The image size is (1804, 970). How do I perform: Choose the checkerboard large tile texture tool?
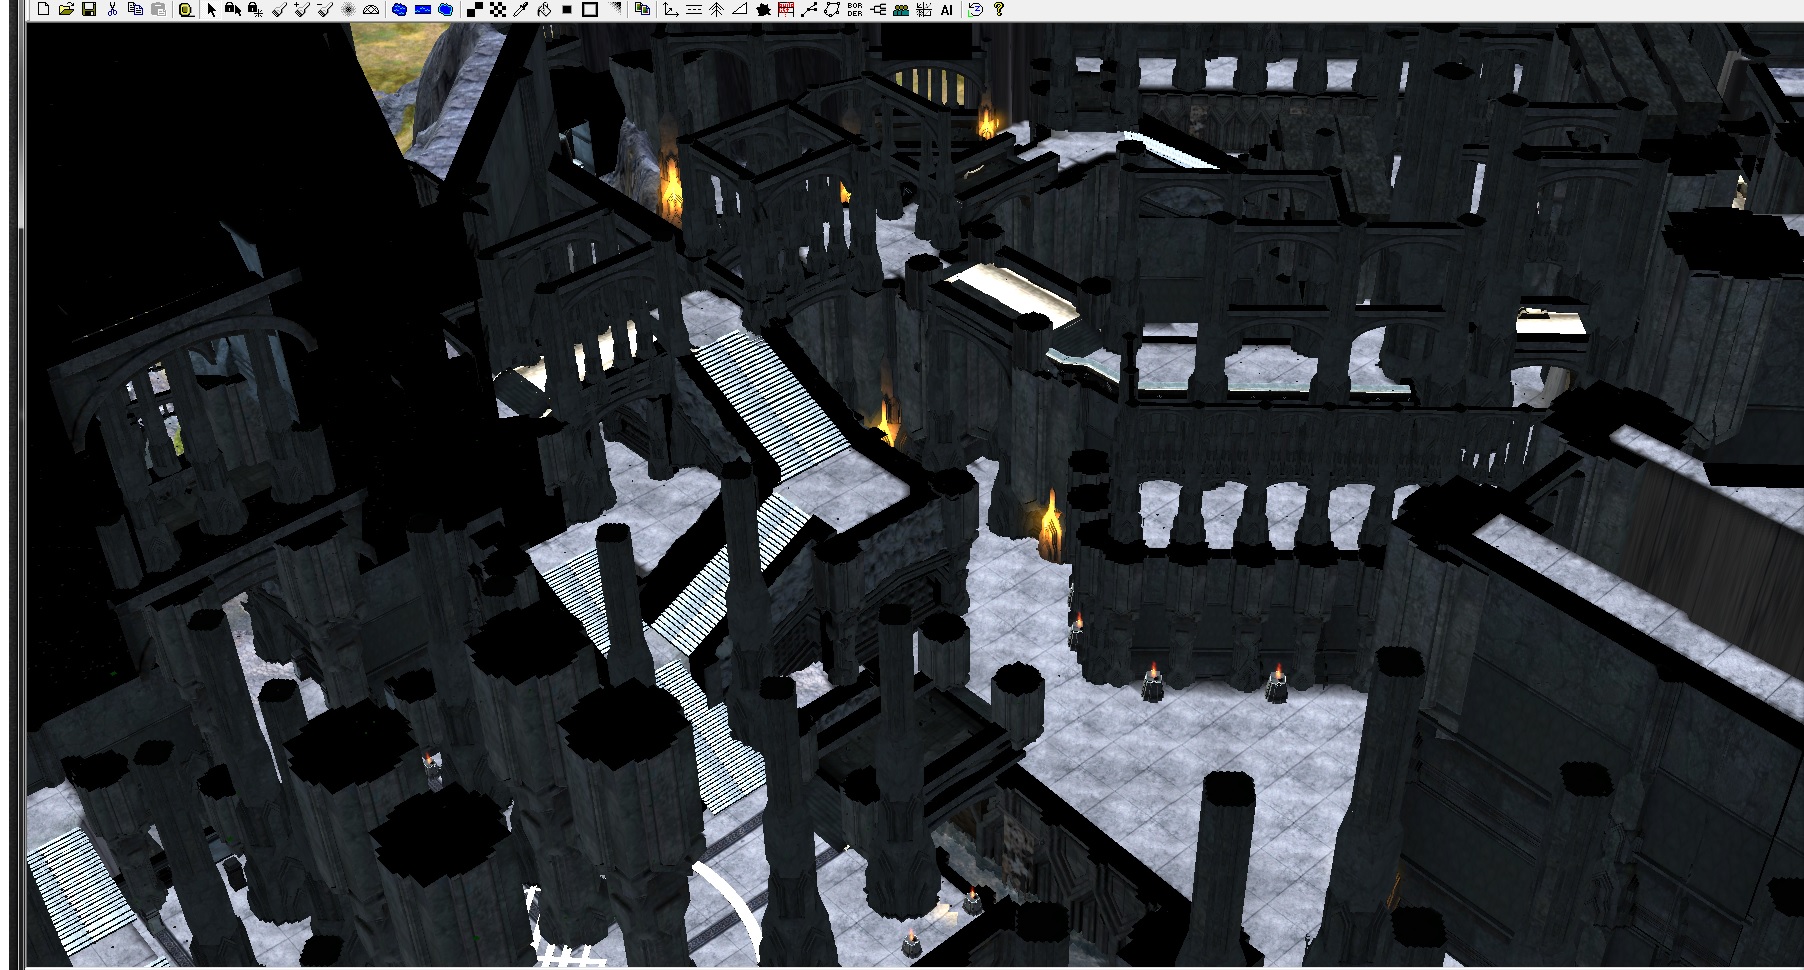(498, 9)
